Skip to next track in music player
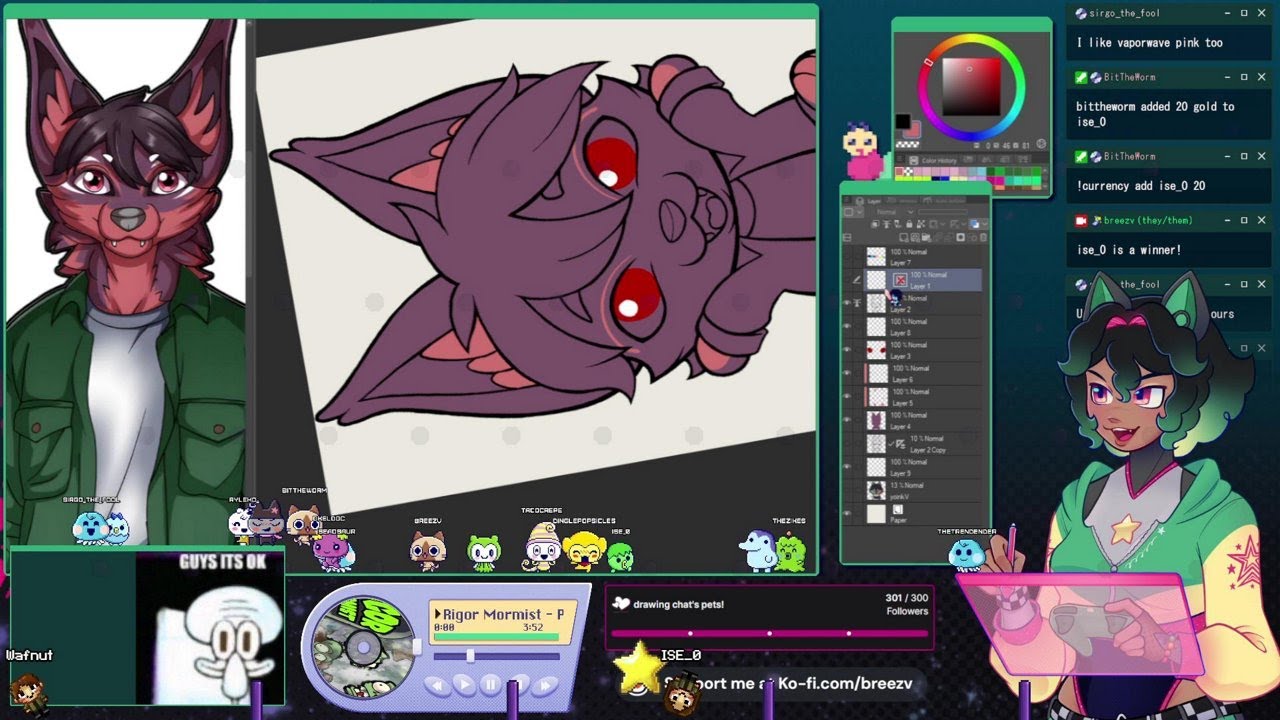Screen dimensions: 1280x720 tap(545, 685)
